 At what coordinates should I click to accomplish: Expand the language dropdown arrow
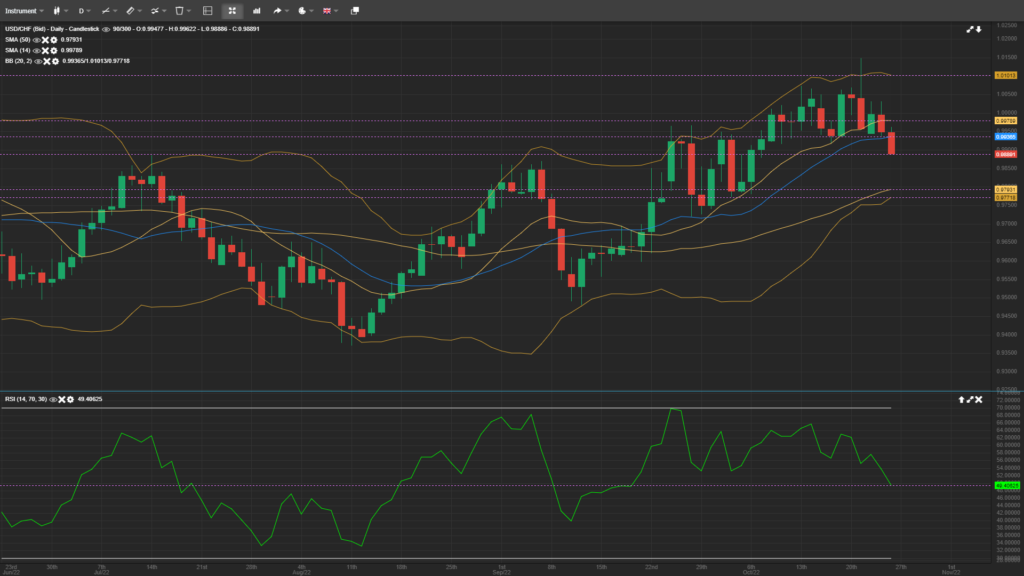click(x=336, y=11)
